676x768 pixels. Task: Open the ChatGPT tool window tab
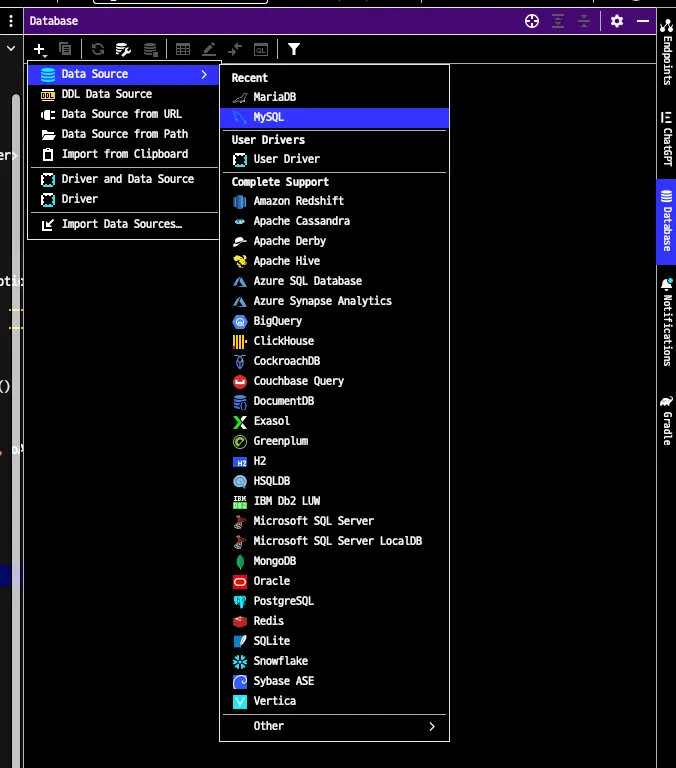point(667,139)
